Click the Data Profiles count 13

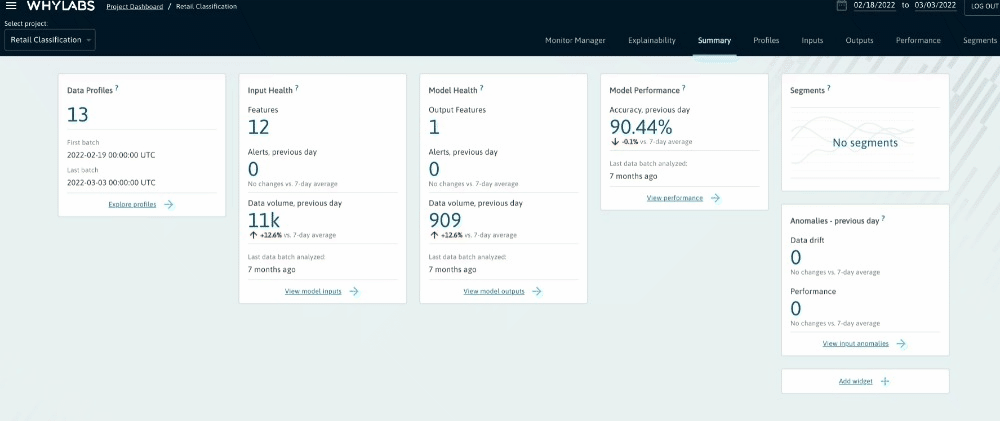coord(78,115)
